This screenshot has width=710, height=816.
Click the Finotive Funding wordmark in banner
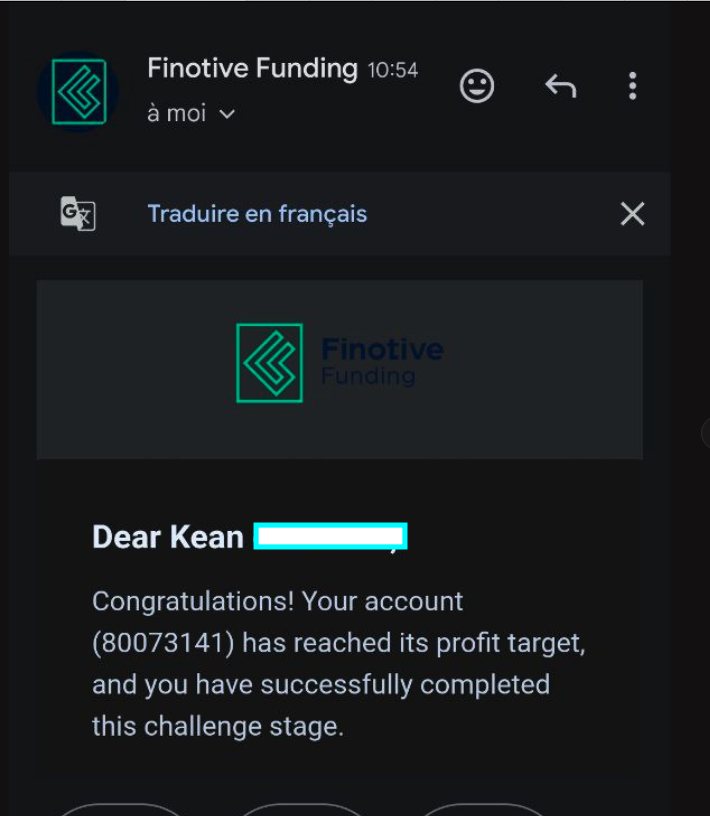tap(382, 362)
